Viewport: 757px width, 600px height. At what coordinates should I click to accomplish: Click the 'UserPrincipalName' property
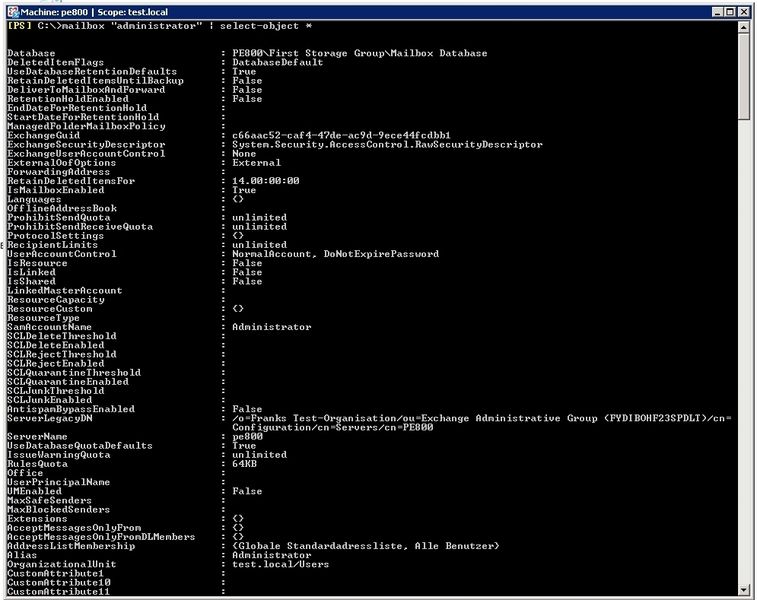58,483
